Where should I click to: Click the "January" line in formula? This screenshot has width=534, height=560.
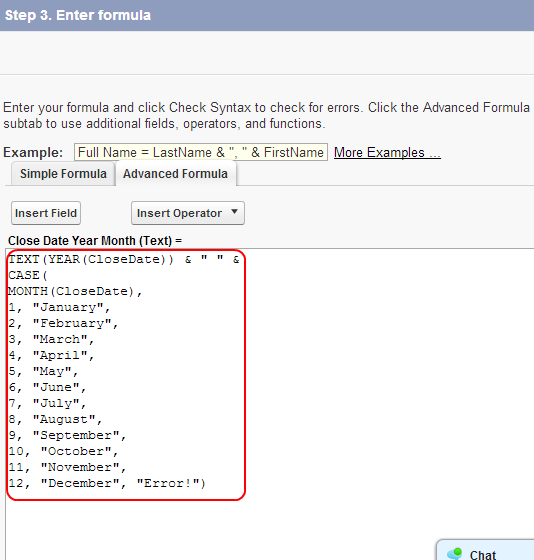[59, 308]
